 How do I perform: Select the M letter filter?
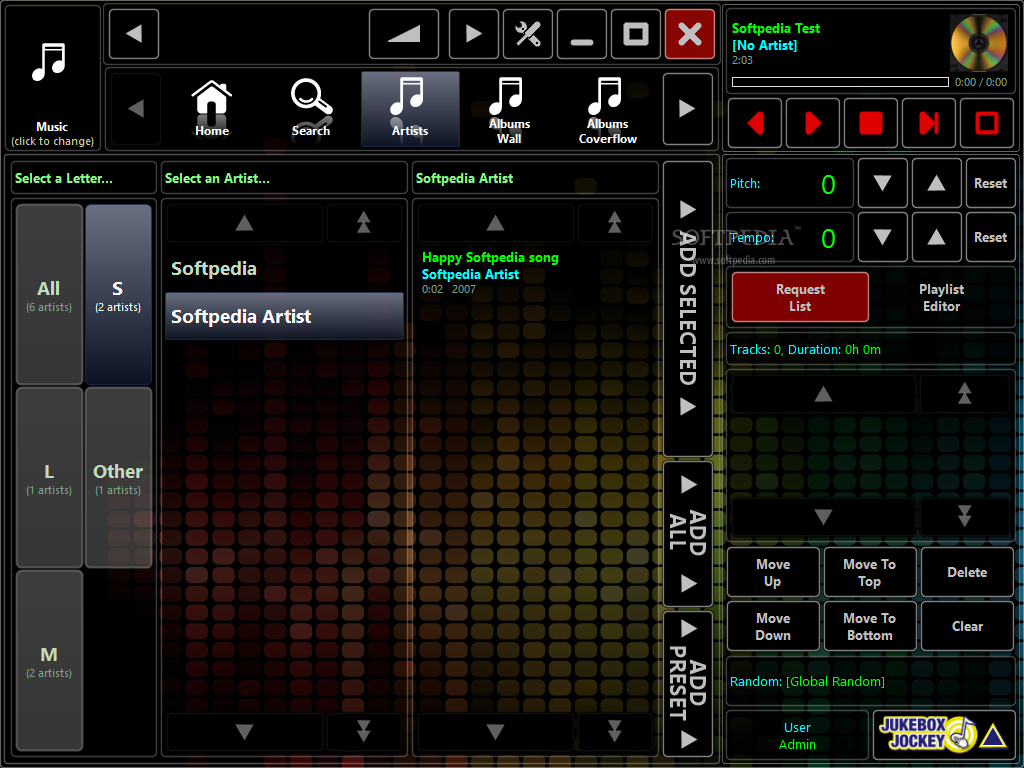pos(49,660)
